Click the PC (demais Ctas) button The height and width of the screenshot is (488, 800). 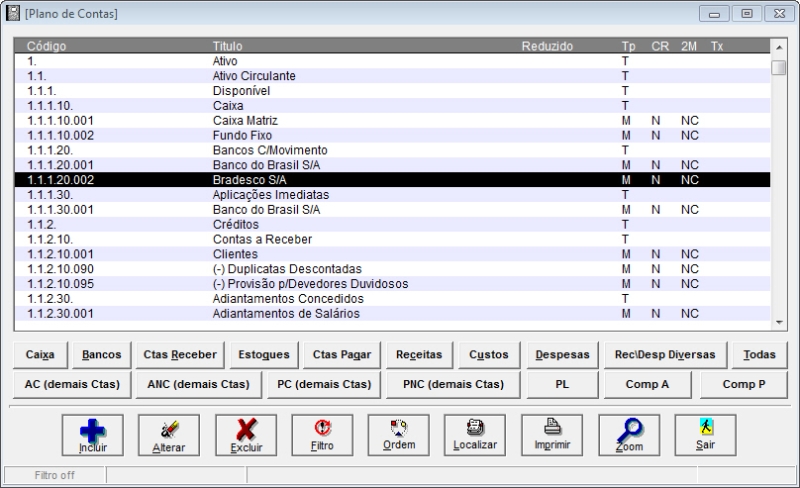324,384
